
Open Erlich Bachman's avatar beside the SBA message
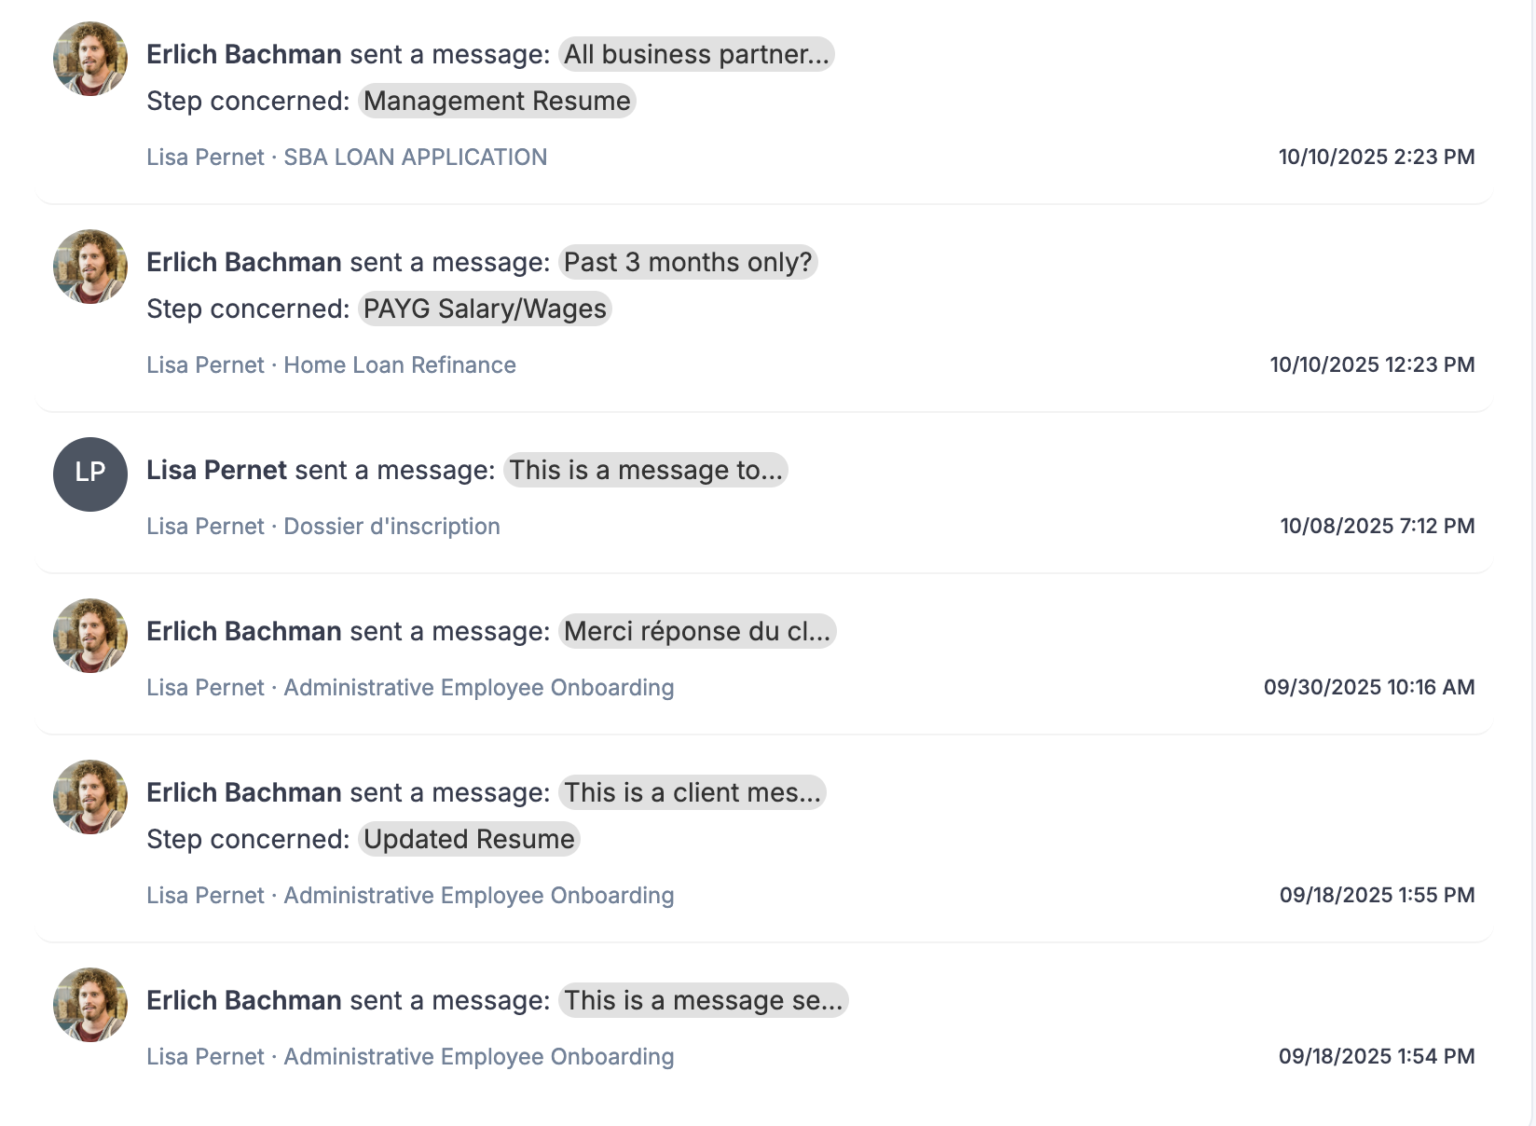89,58
